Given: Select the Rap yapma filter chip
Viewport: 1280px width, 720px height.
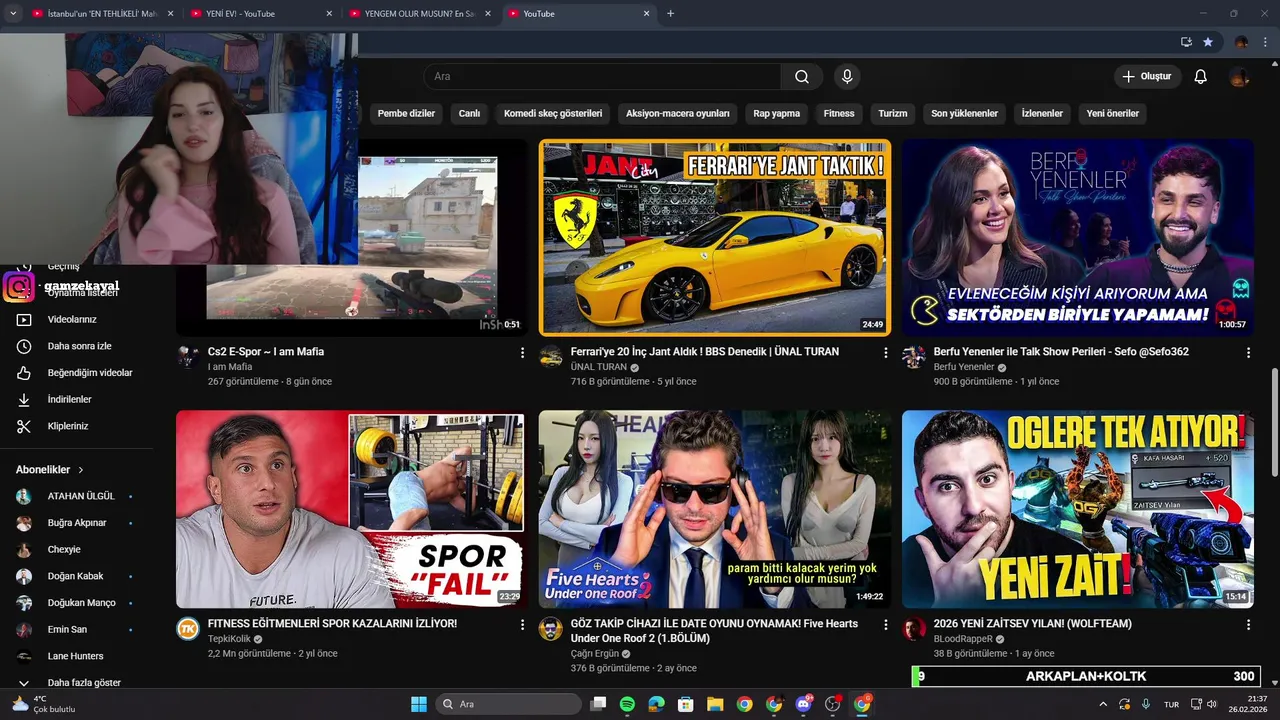Looking at the screenshot, I should [777, 113].
